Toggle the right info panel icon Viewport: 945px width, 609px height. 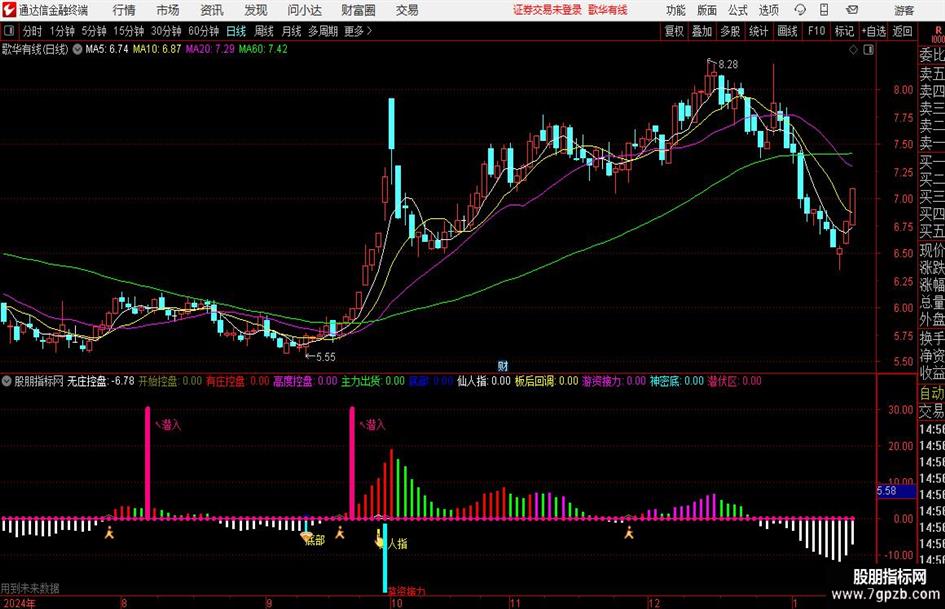(x=868, y=50)
